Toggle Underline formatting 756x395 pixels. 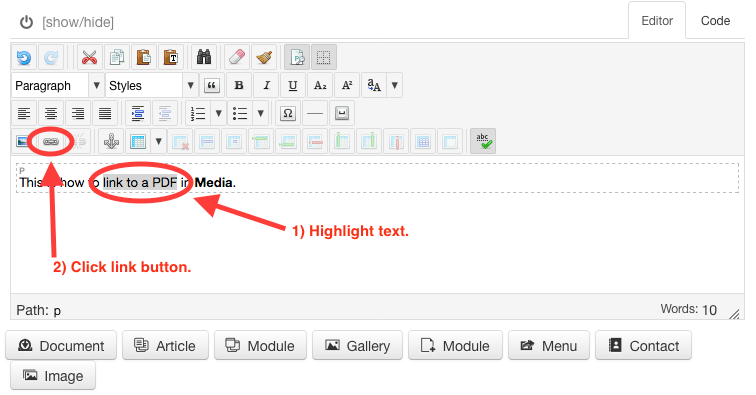(x=293, y=86)
